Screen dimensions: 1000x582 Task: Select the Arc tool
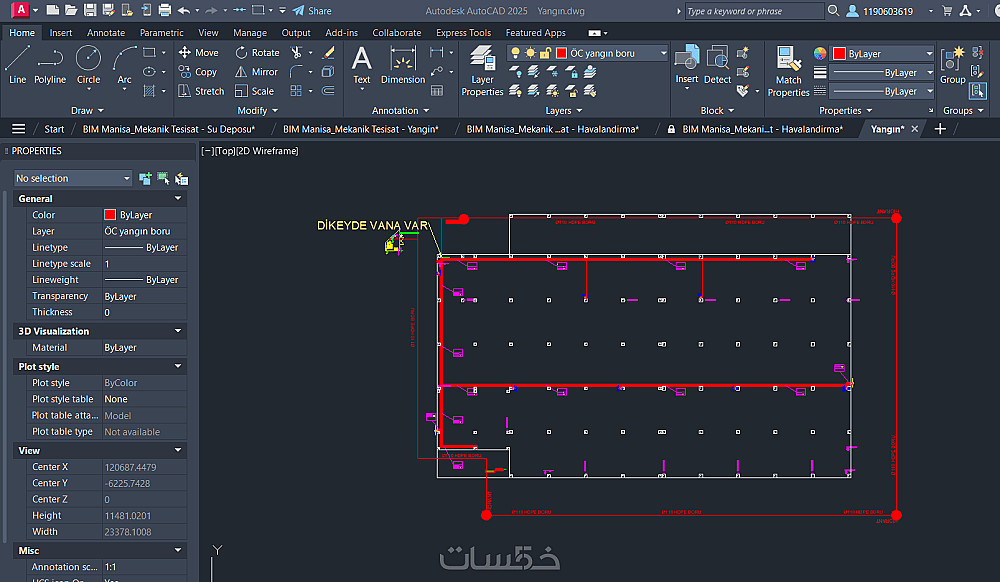(124, 64)
